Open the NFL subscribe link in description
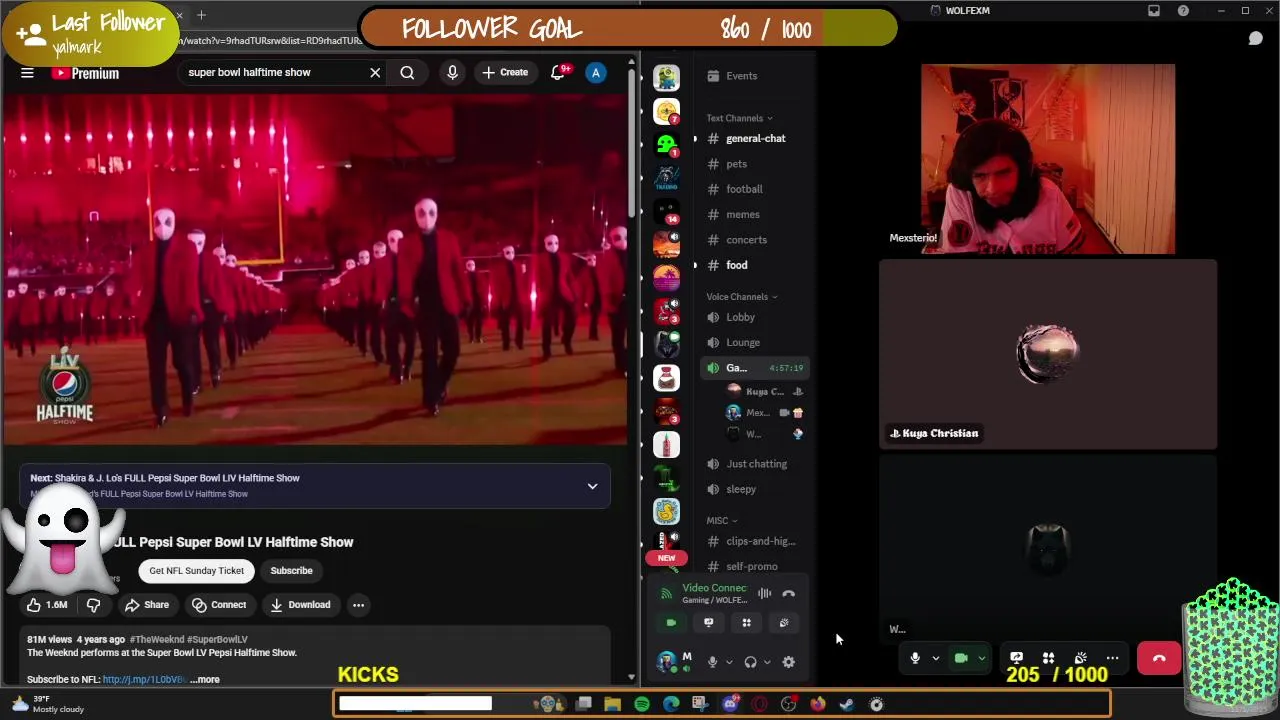 point(144,679)
